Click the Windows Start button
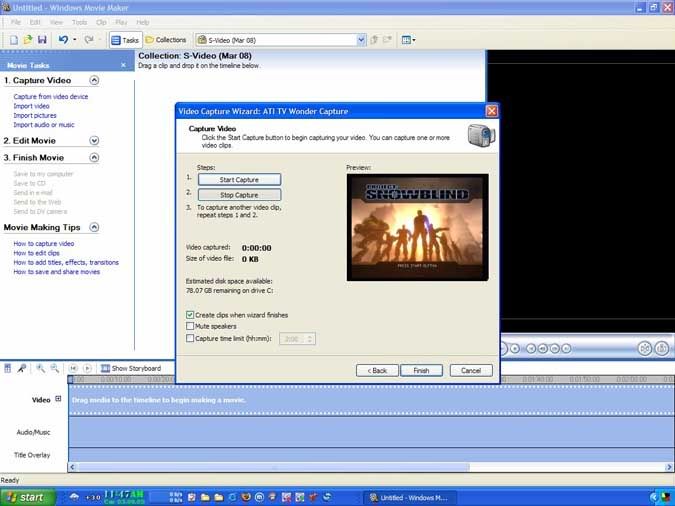Viewport: 675px width, 506px height. point(26,497)
